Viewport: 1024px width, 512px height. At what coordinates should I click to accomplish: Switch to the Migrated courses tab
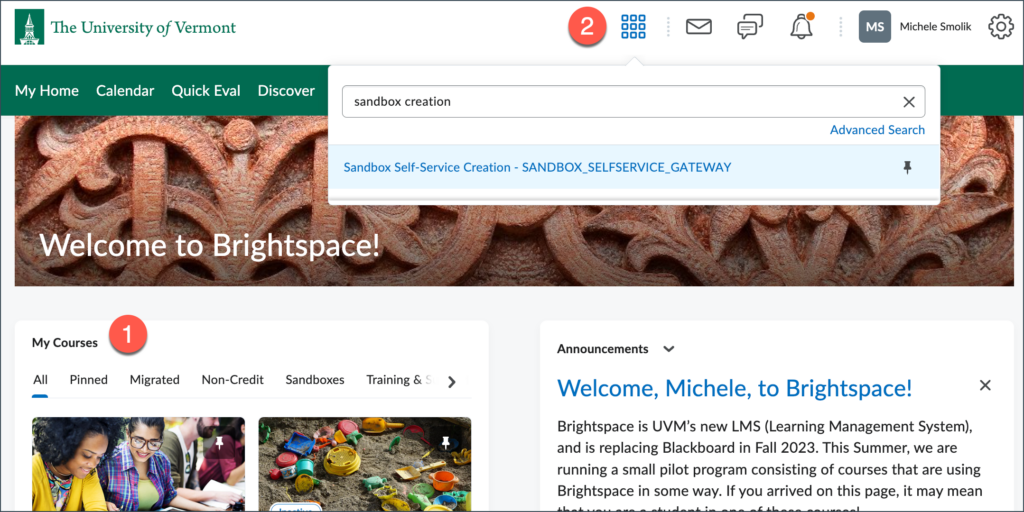point(155,380)
